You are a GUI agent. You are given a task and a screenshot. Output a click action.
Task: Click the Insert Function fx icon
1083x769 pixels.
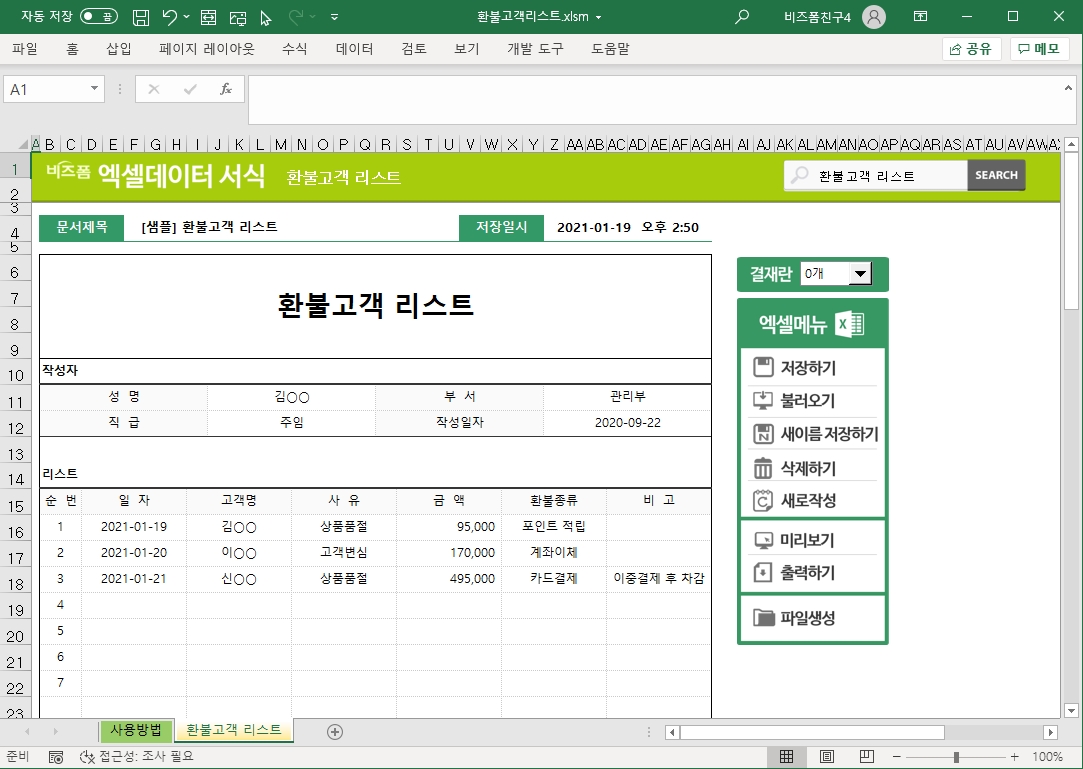coord(226,89)
